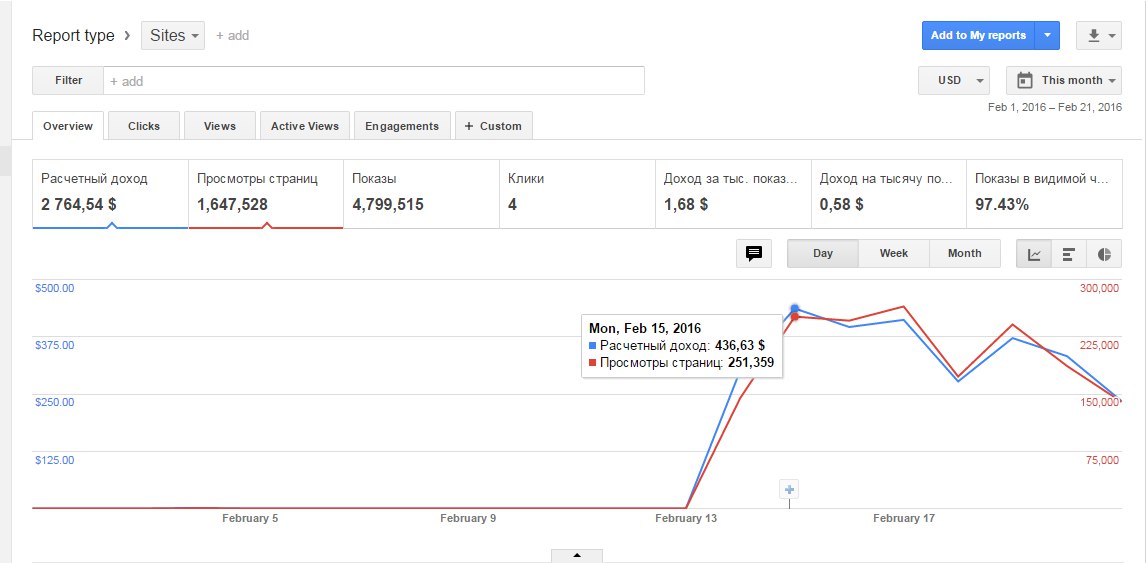Expand the Add to My reports arrow

(1047, 36)
